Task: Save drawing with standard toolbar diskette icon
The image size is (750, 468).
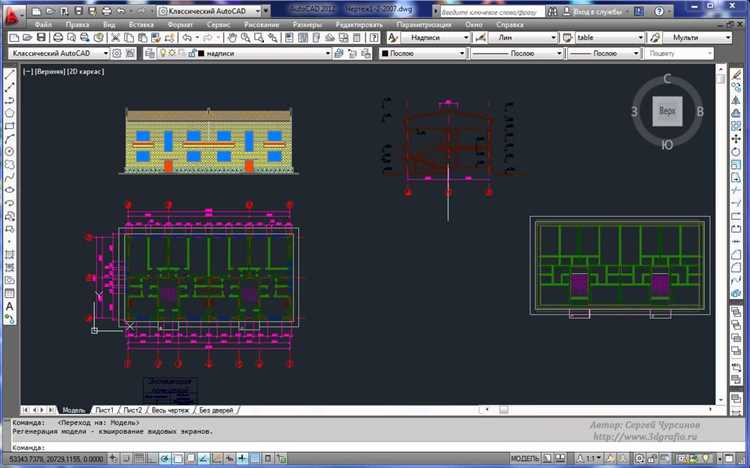Action: (x=42, y=37)
